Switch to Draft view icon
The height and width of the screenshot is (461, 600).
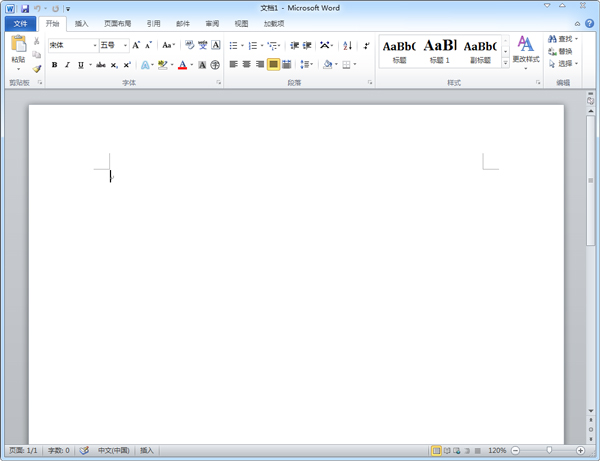pos(477,451)
